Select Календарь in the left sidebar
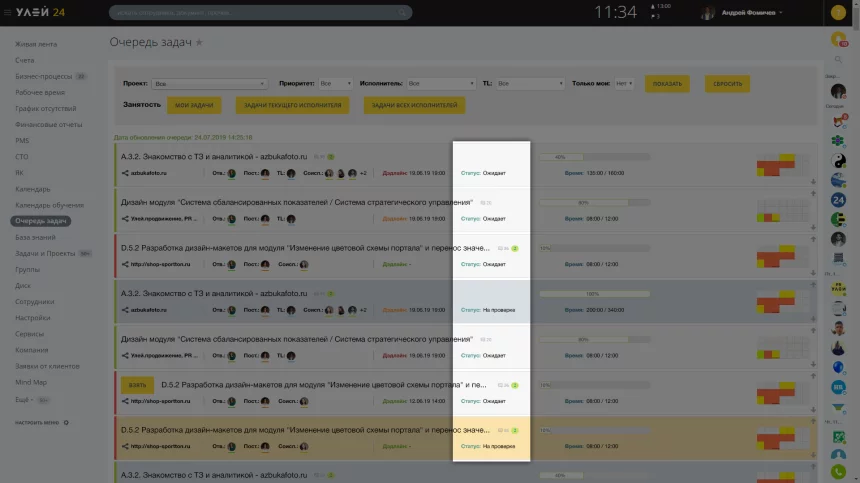The width and height of the screenshot is (860, 483). (32, 188)
